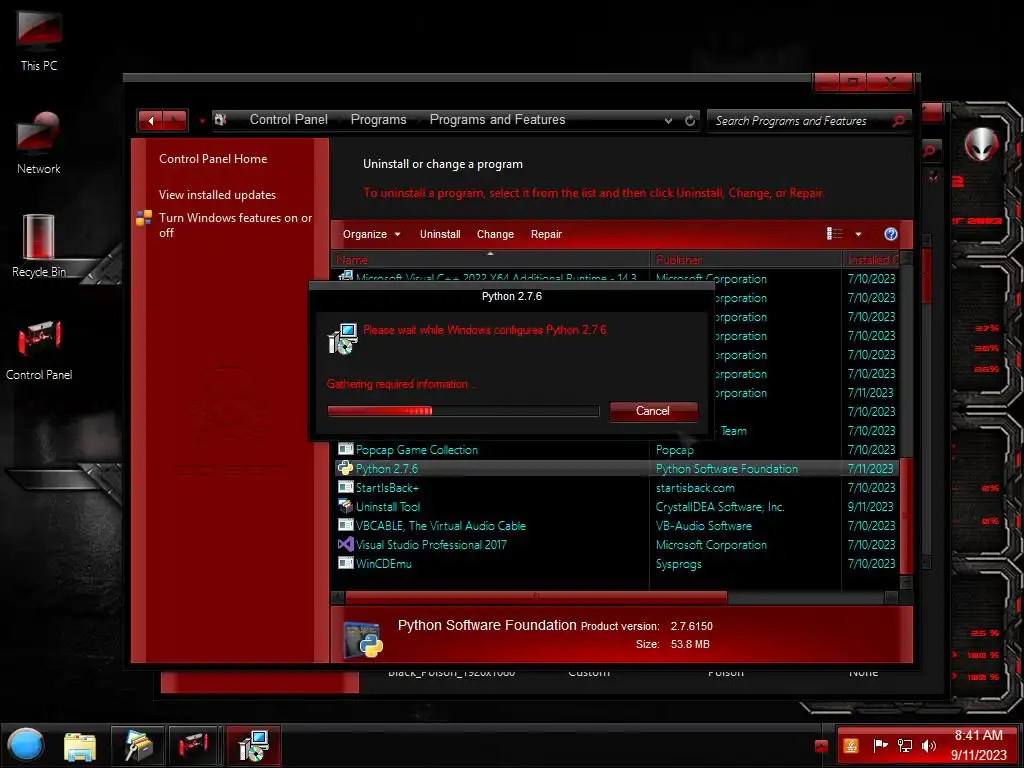Click Python Software Foundation publisher cell

[x=727, y=469]
